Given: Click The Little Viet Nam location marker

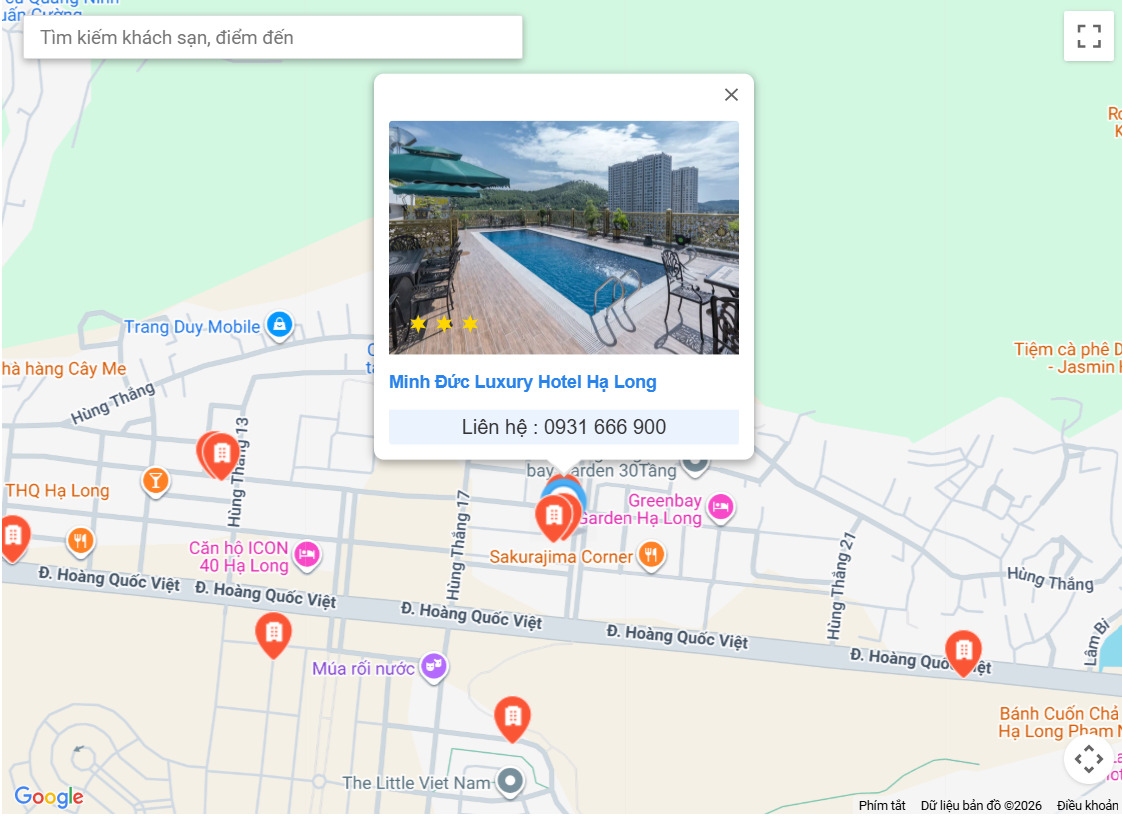Looking at the screenshot, I should [510, 782].
